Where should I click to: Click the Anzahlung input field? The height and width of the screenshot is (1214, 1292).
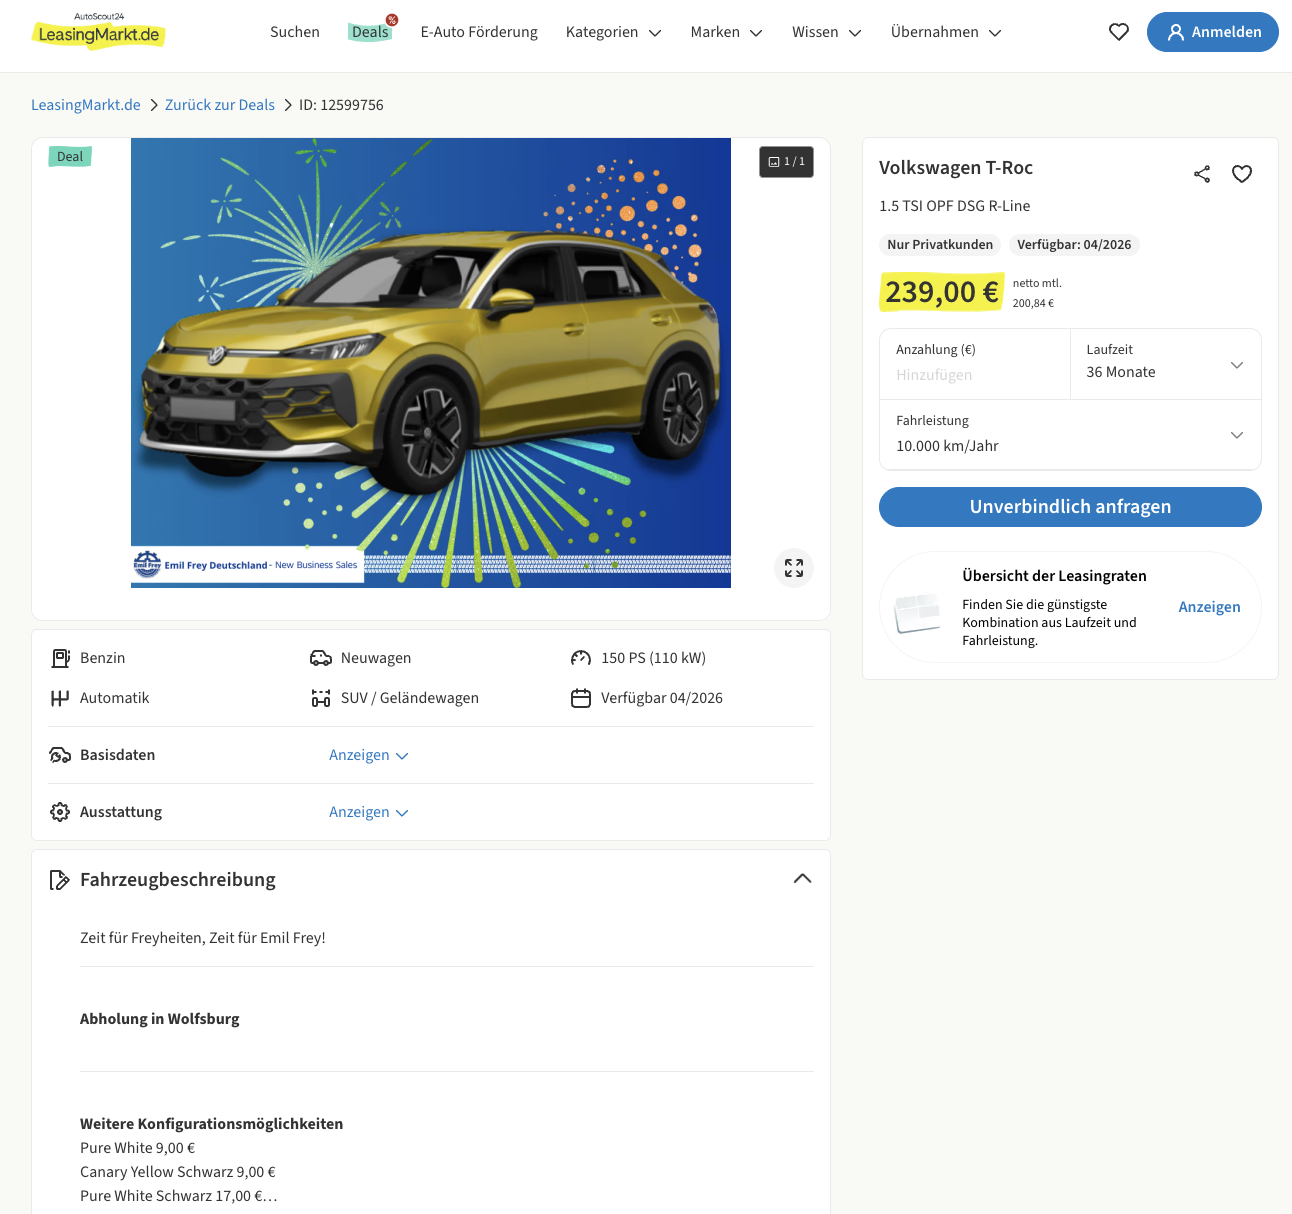[974, 375]
